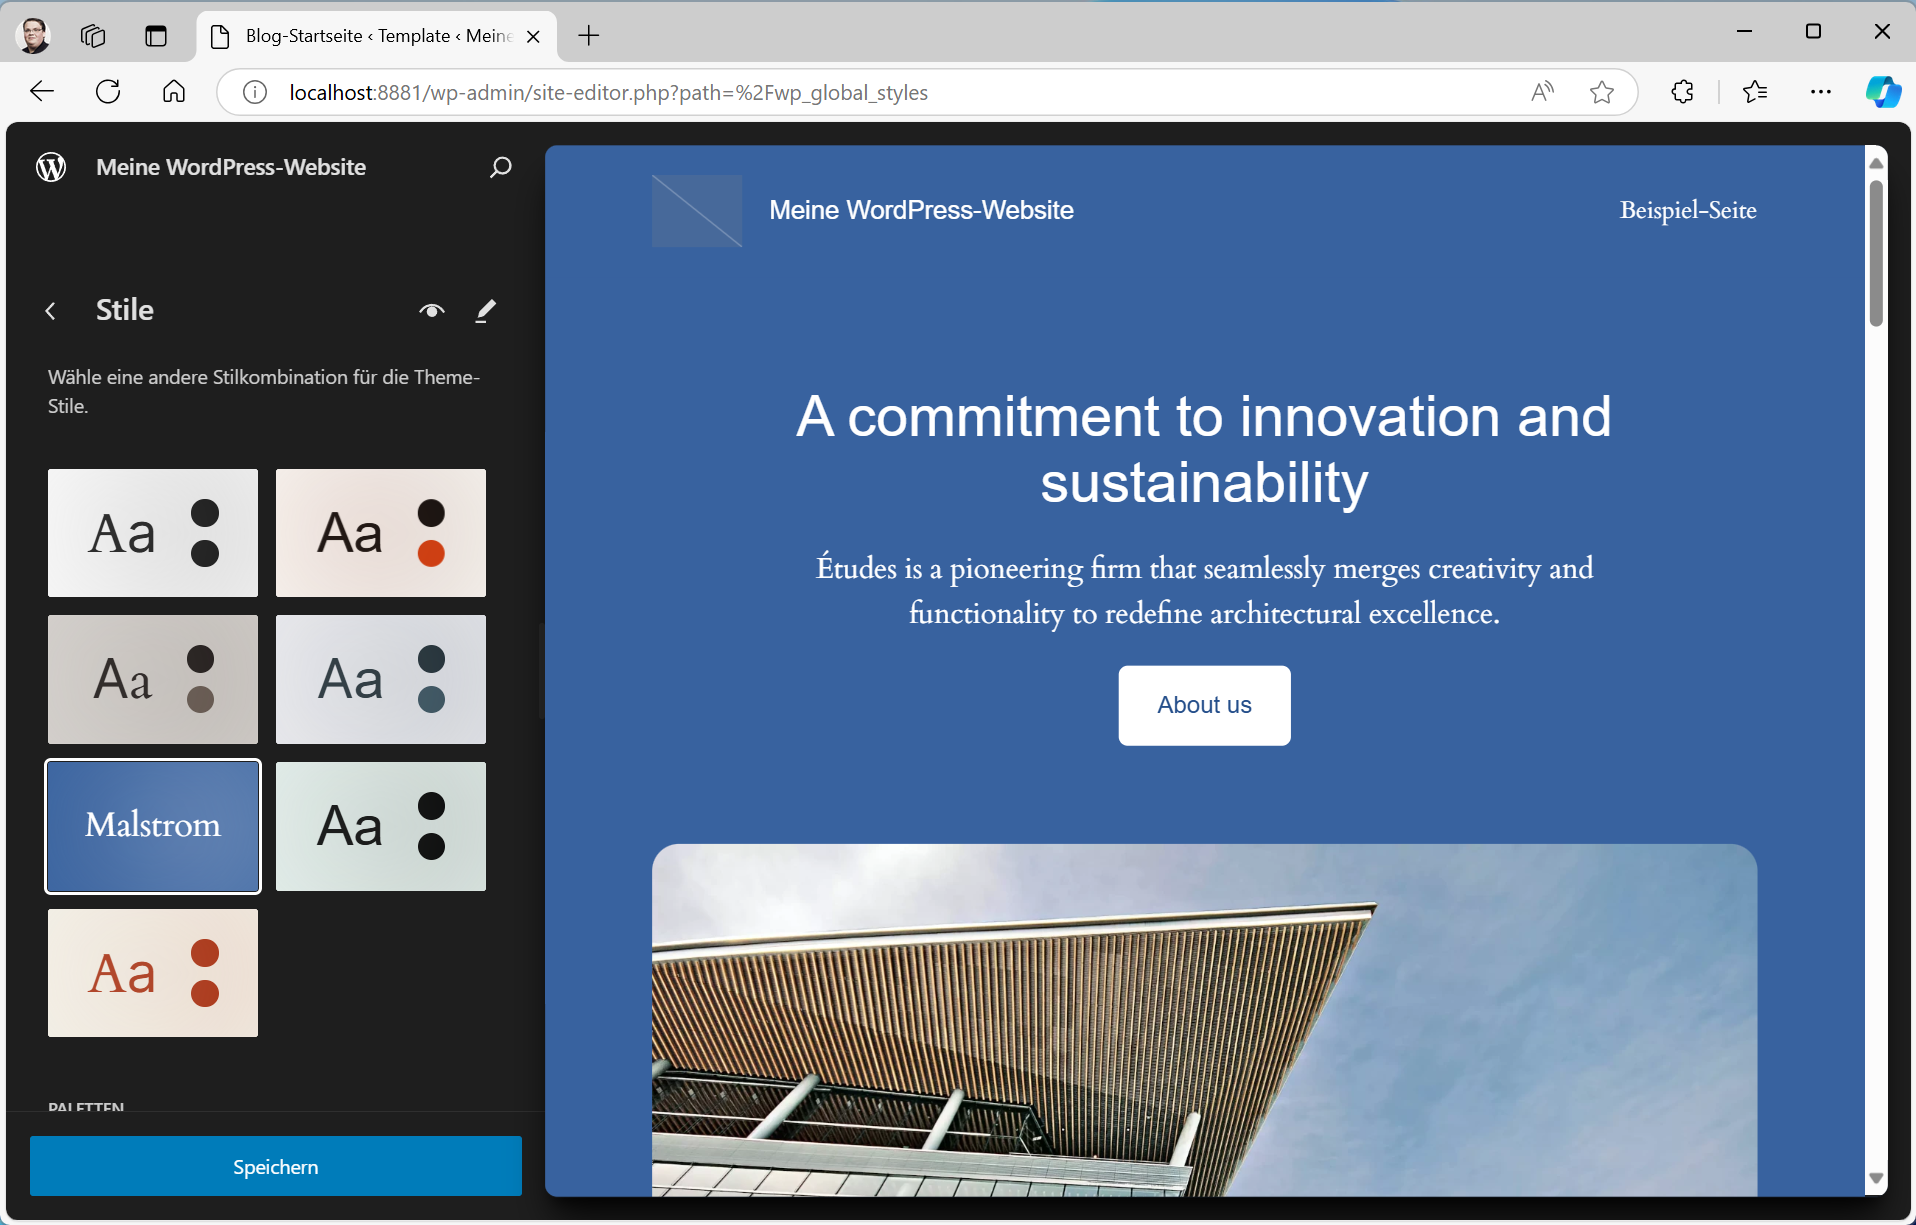The height and width of the screenshot is (1225, 1916).
Task: Add page to favorites star icon
Action: click(1601, 92)
